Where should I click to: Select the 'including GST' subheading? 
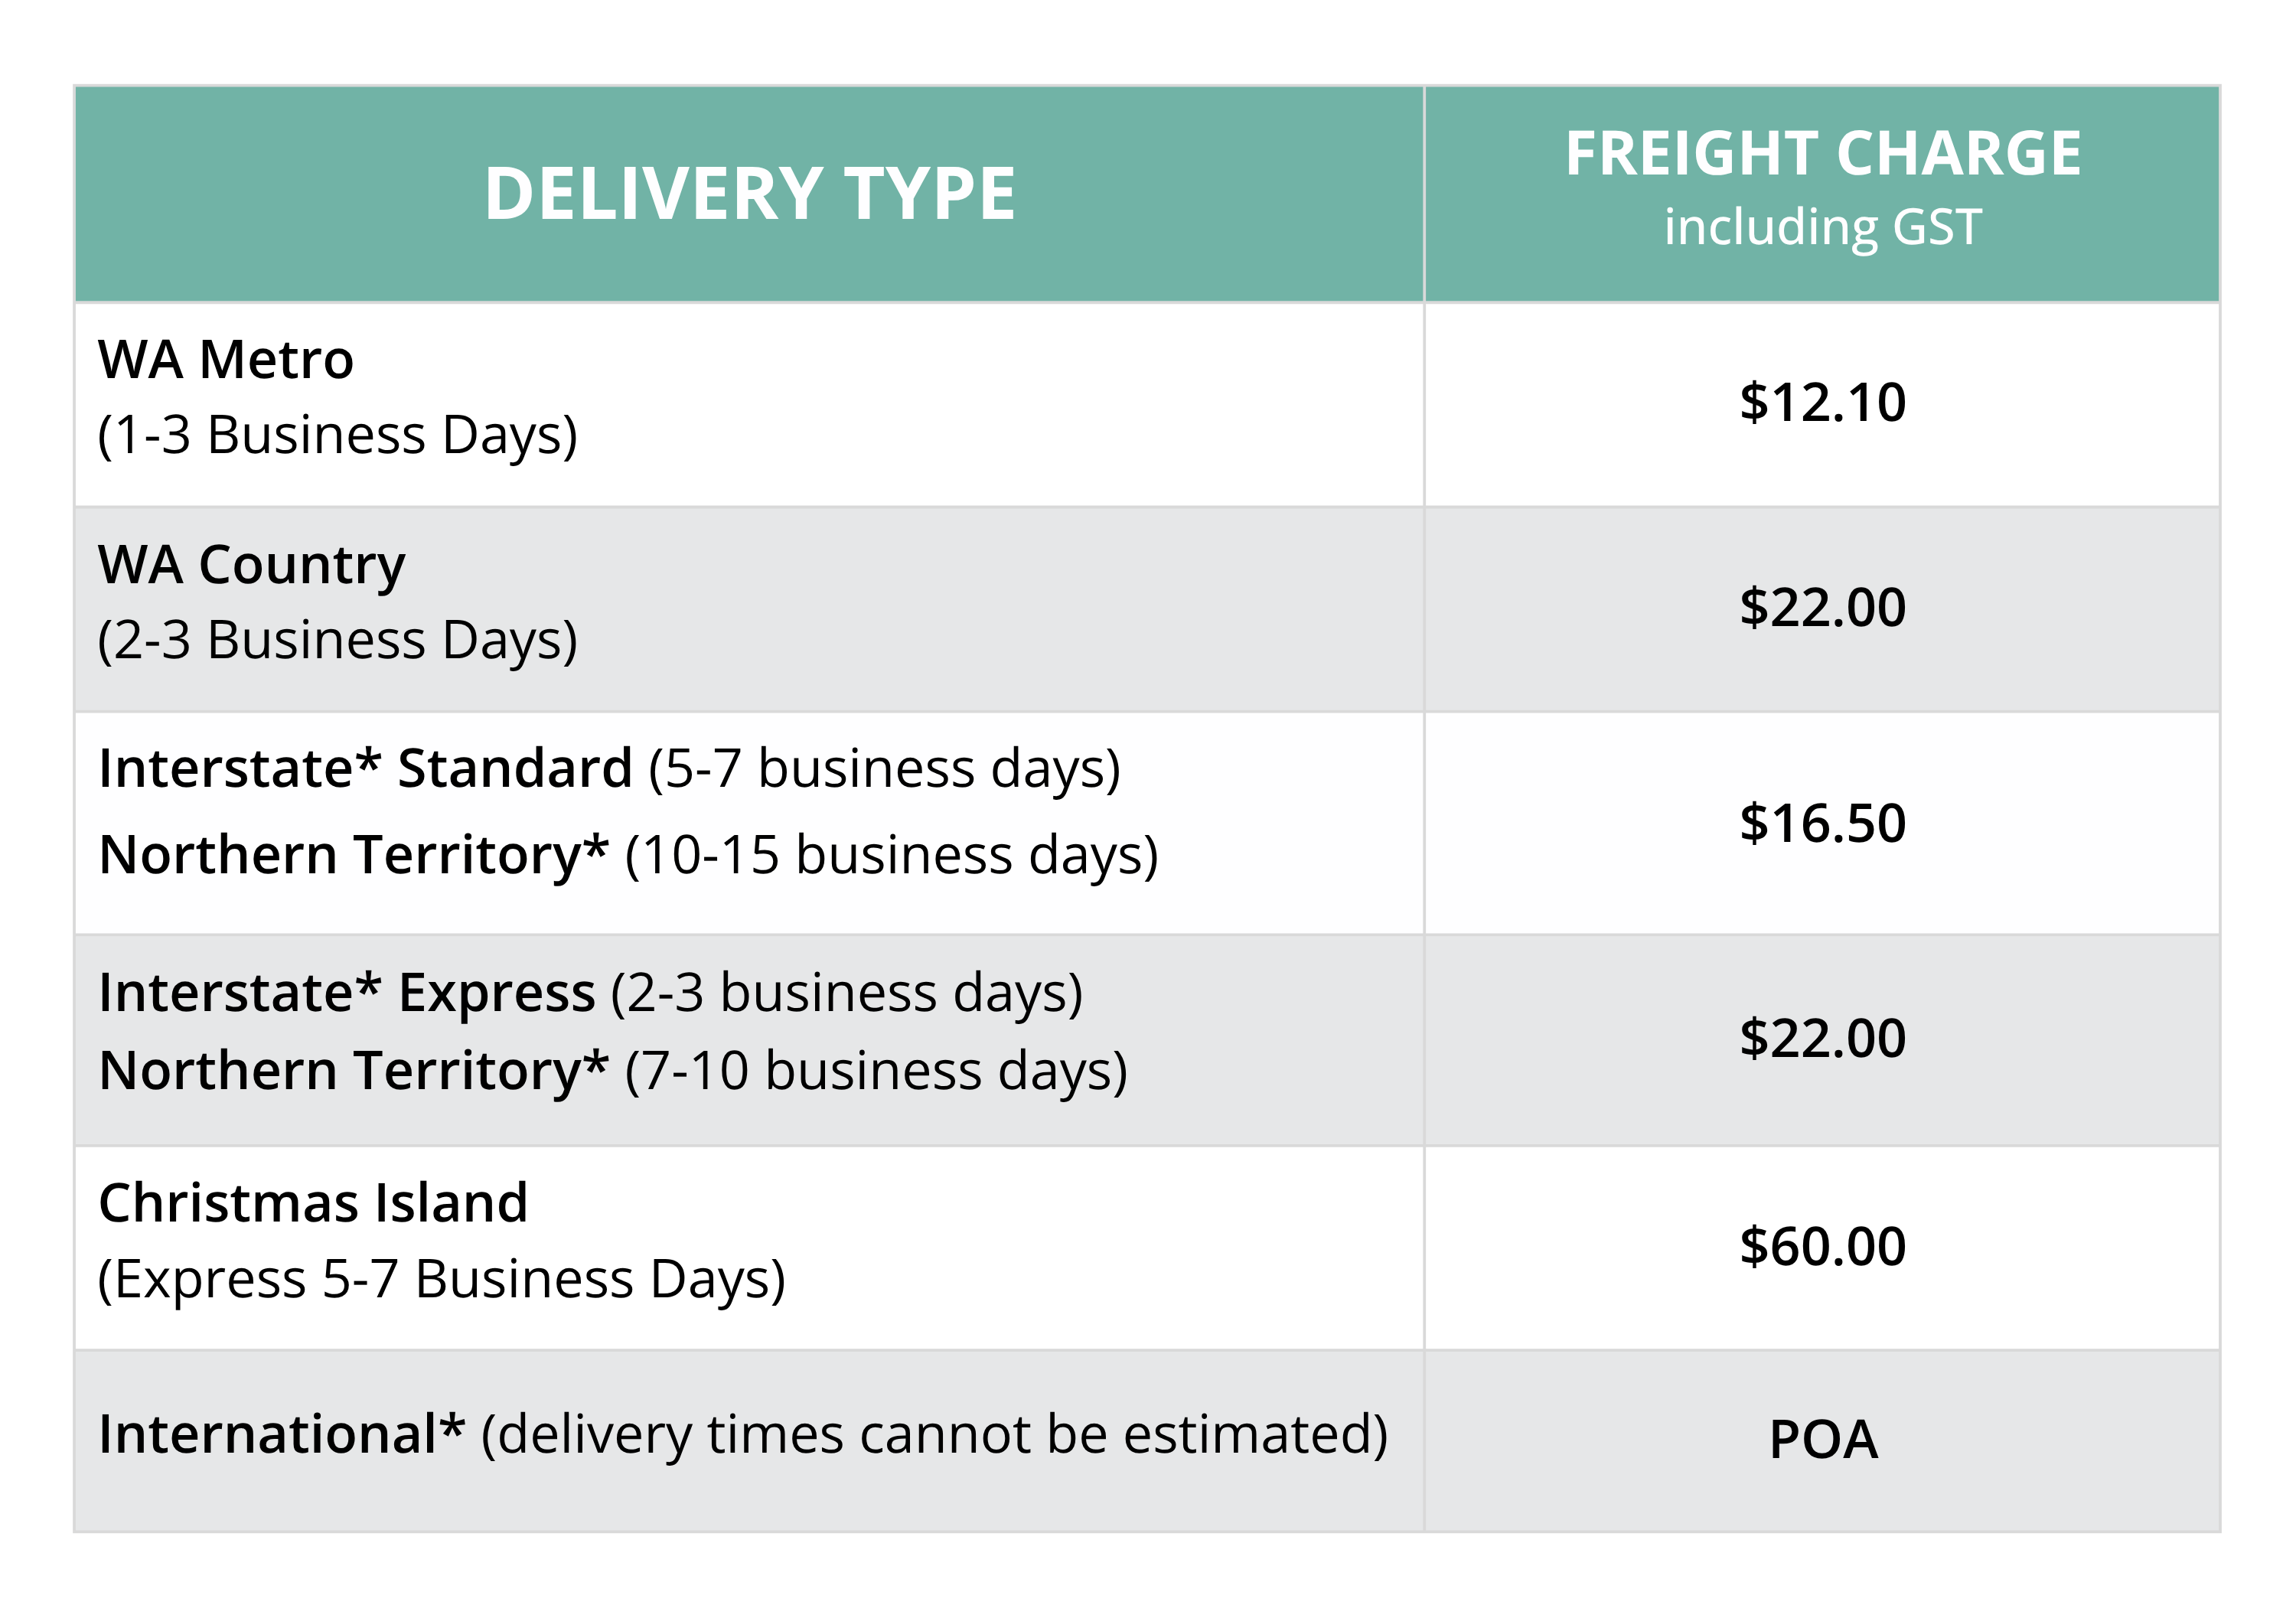click(1822, 227)
